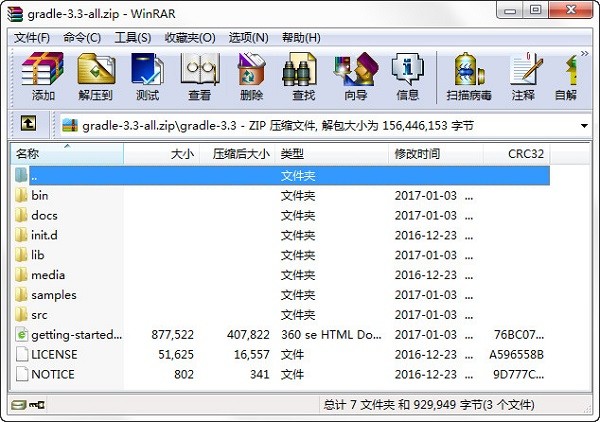This screenshot has width=600, height=422.
Task: Click the 扫描病毒 (Scan virus) icon
Action: 469,77
